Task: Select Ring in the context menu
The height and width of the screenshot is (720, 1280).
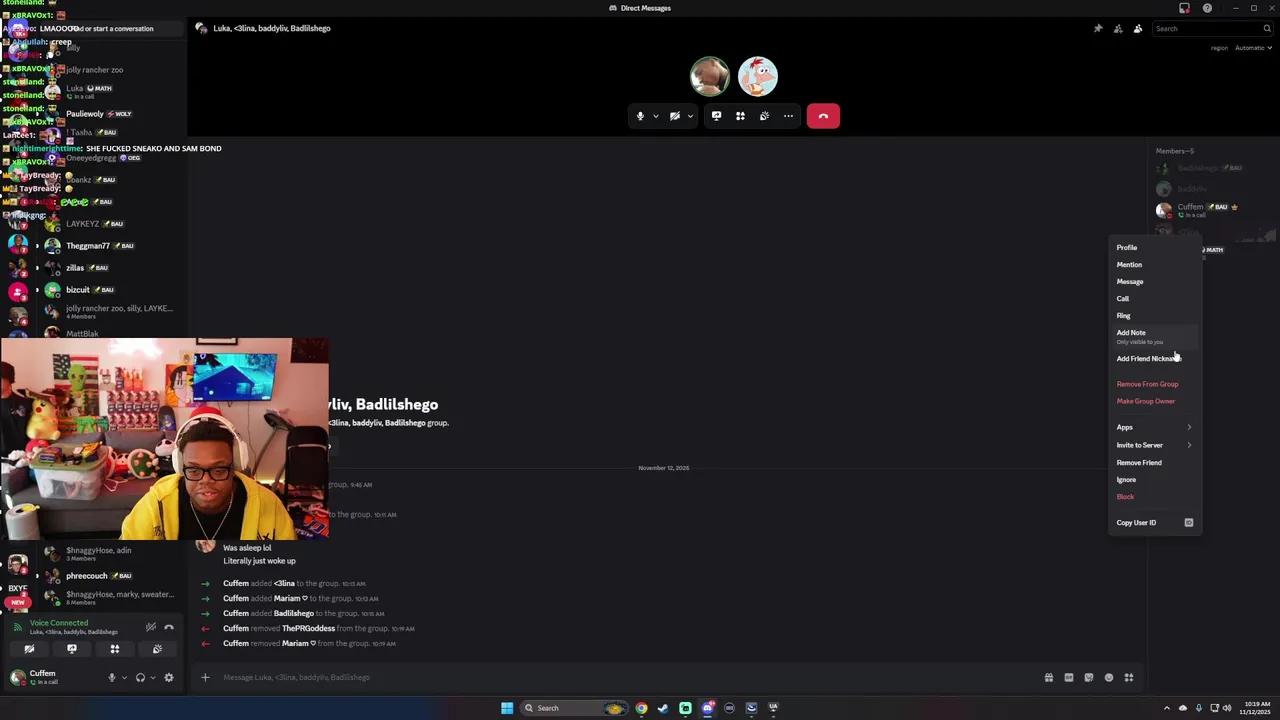Action: point(1155,315)
